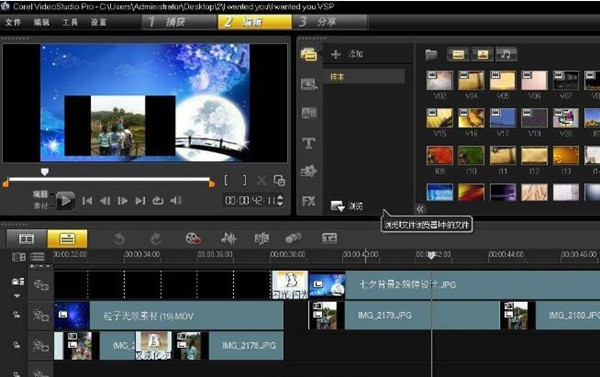600x377 pixels.
Task: Open the Transitions library icon
Action: pos(309,84)
